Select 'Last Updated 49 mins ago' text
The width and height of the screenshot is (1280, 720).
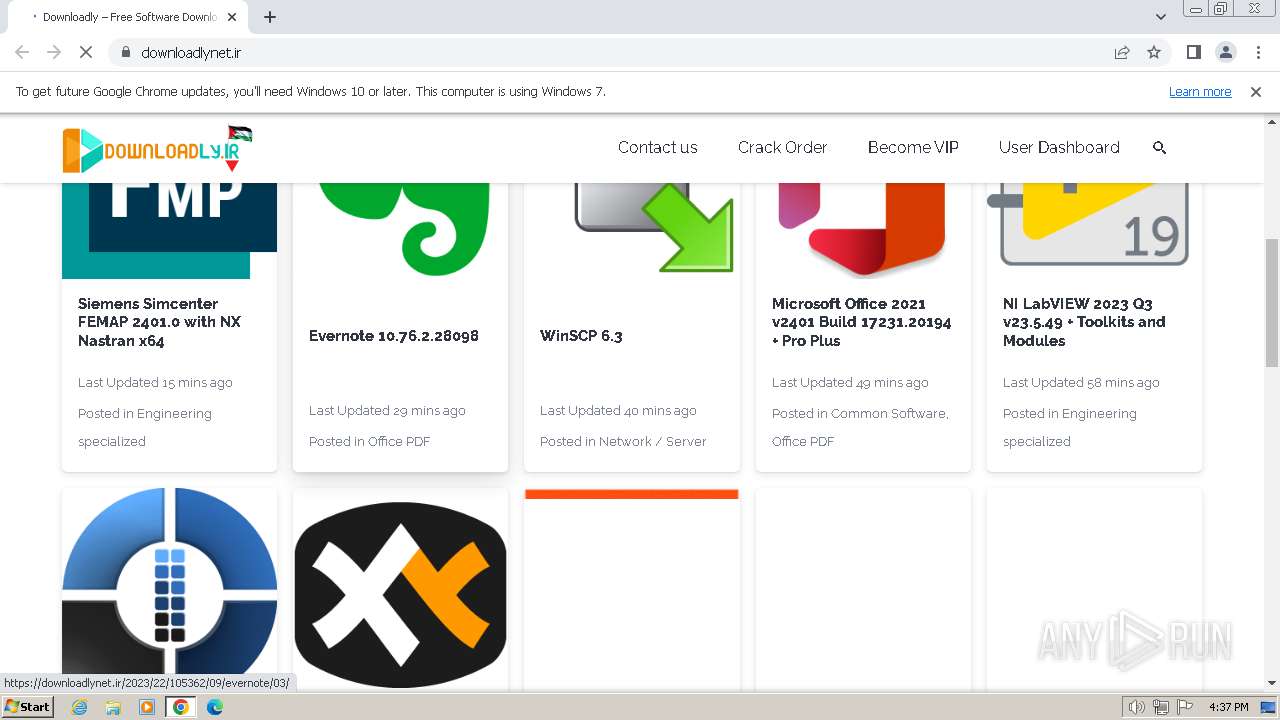pos(850,382)
